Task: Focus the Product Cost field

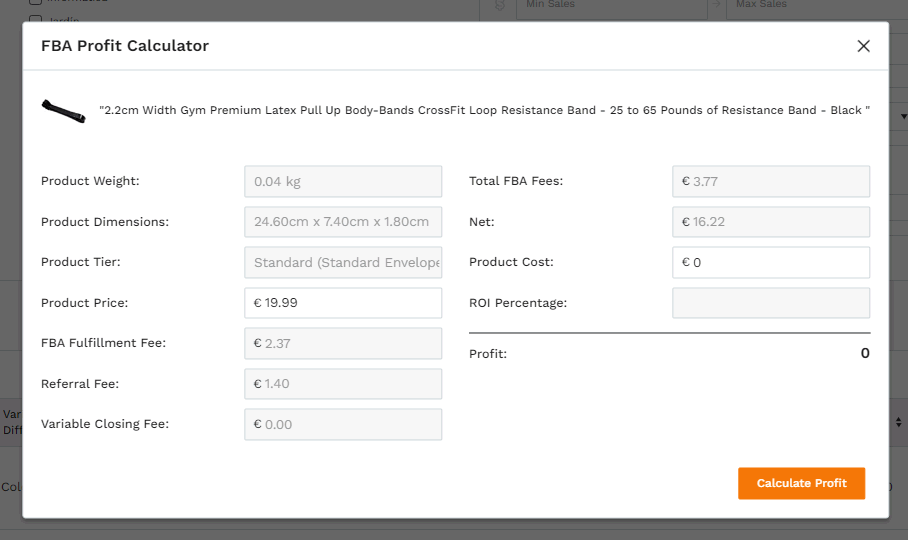Action: (771, 262)
